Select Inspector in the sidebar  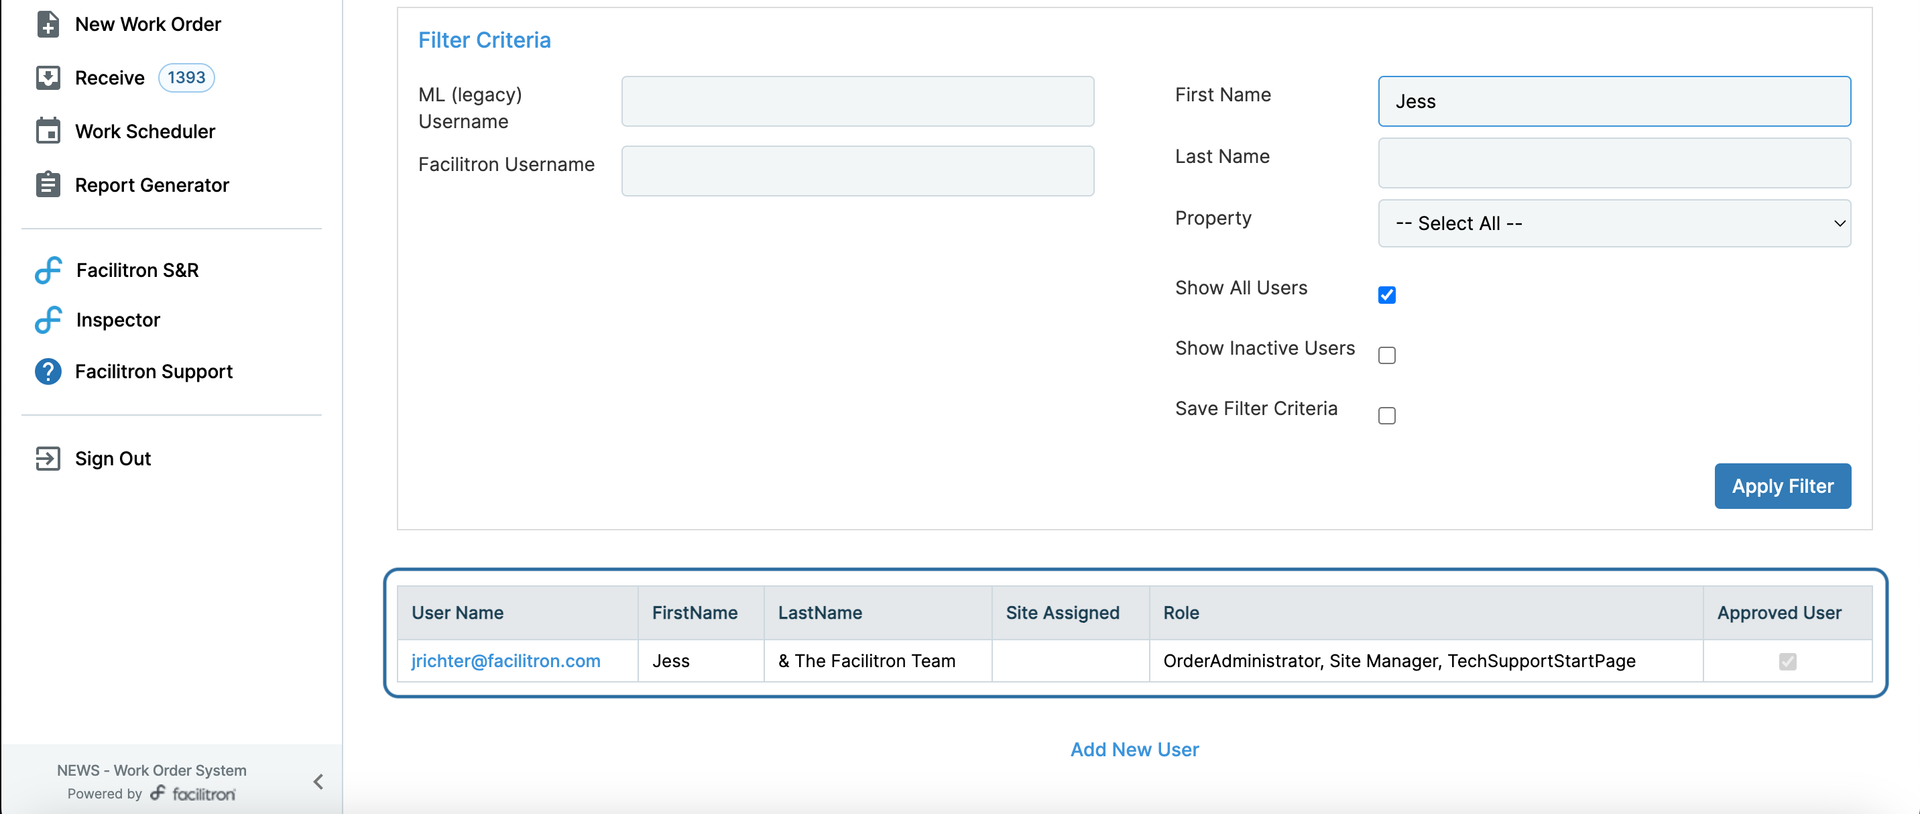pos(118,320)
